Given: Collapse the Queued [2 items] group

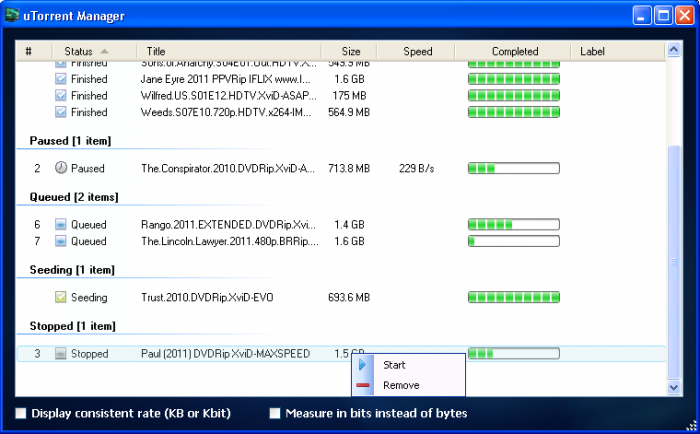Looking at the screenshot, I should pyautogui.click(x=74, y=197).
